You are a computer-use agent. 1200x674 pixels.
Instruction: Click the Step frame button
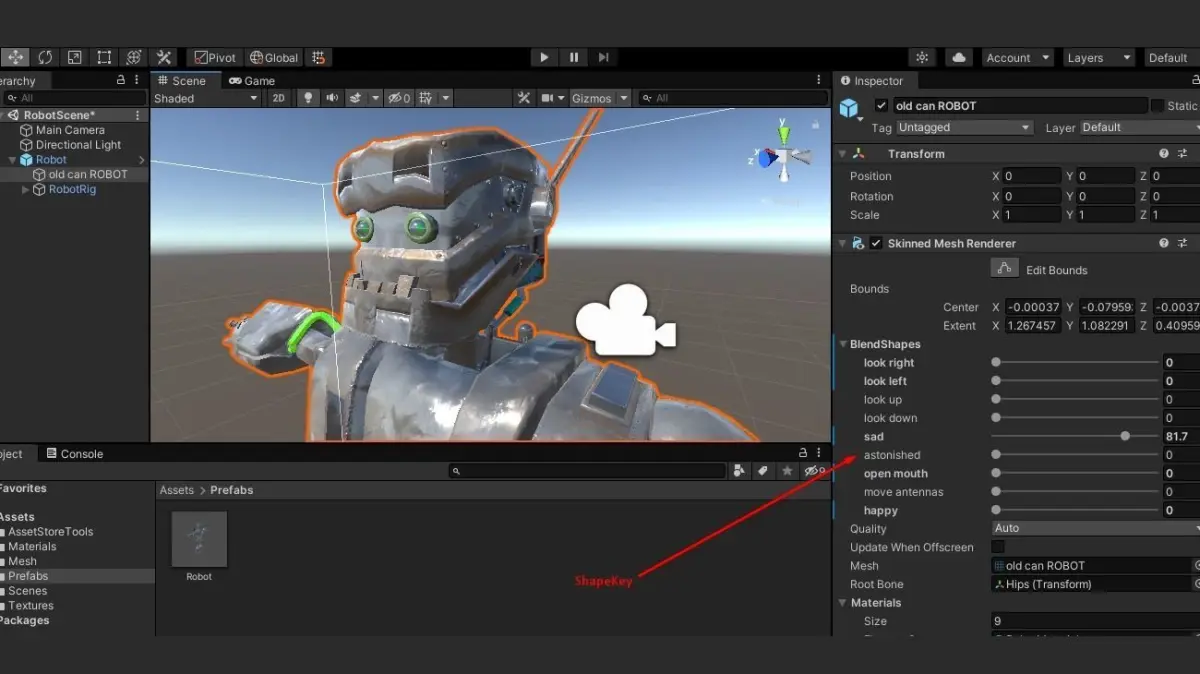[x=603, y=58]
